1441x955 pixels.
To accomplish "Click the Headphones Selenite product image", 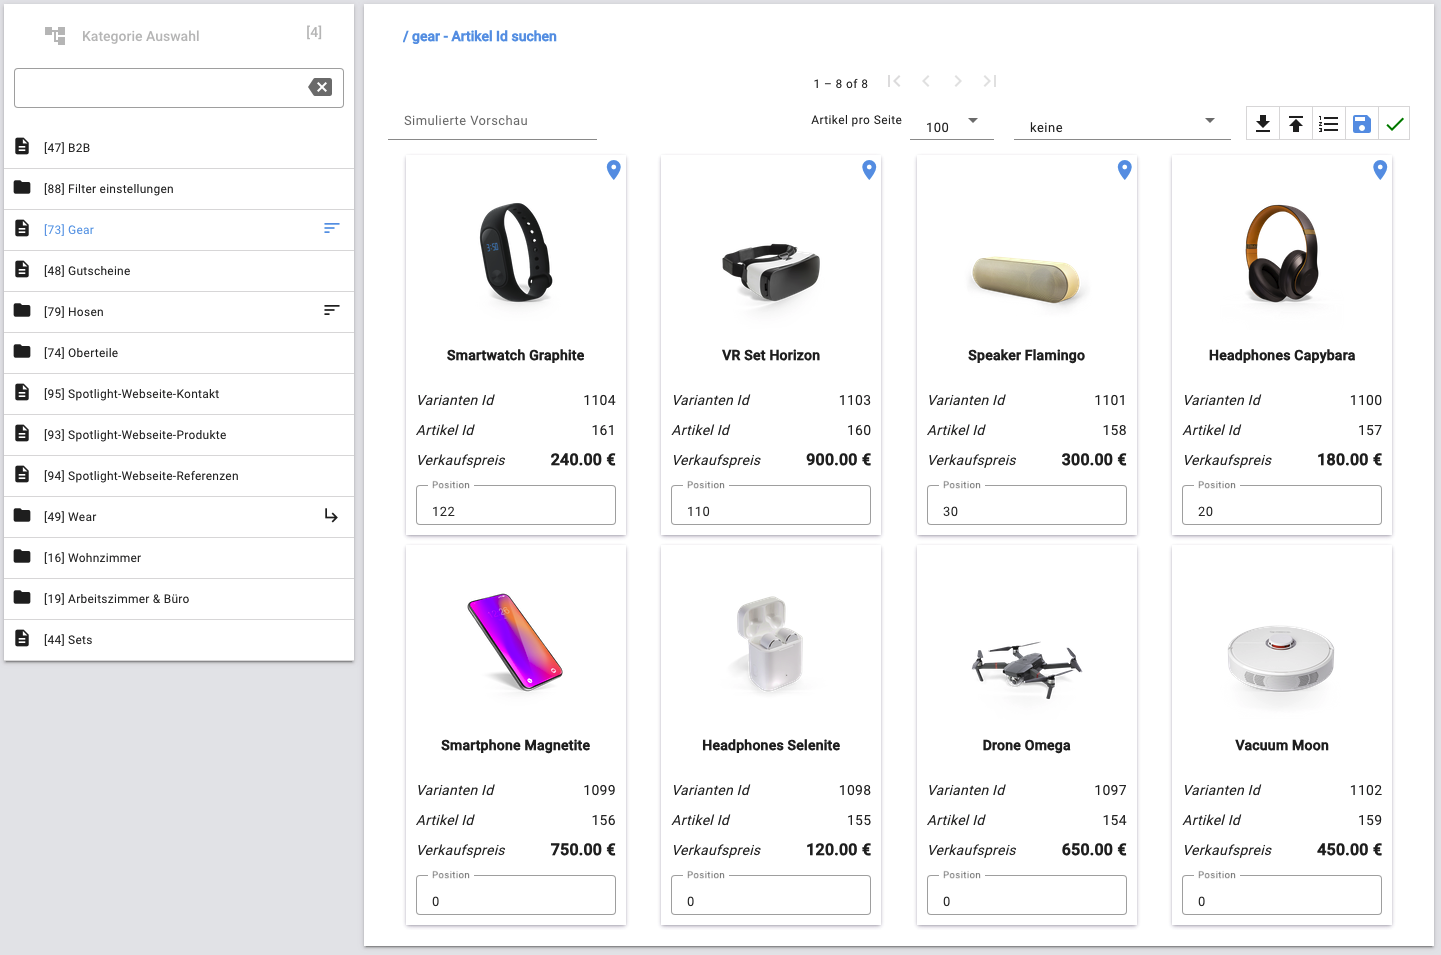I will coord(769,642).
